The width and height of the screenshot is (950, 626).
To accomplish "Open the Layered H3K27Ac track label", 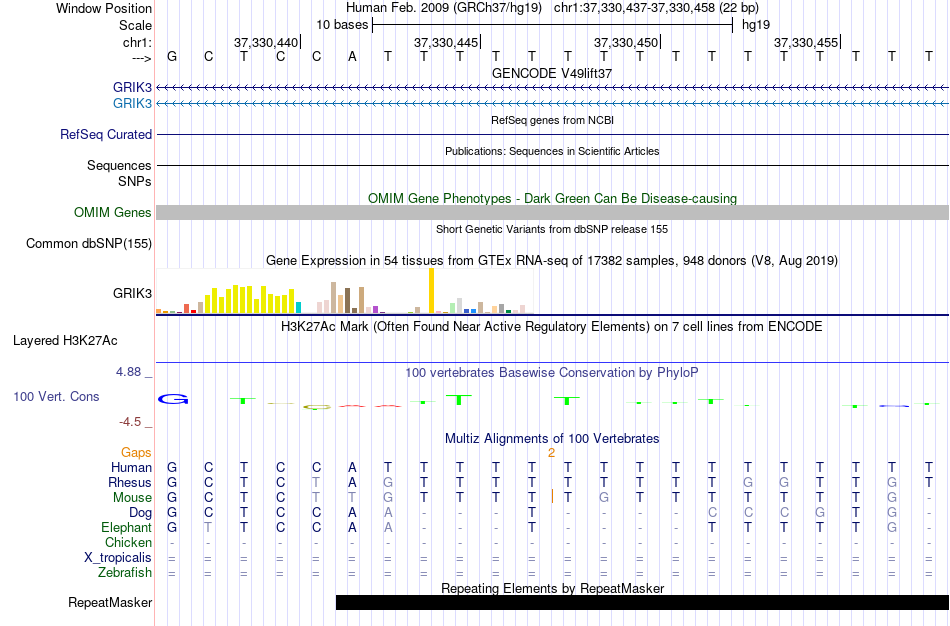I will point(65,341).
